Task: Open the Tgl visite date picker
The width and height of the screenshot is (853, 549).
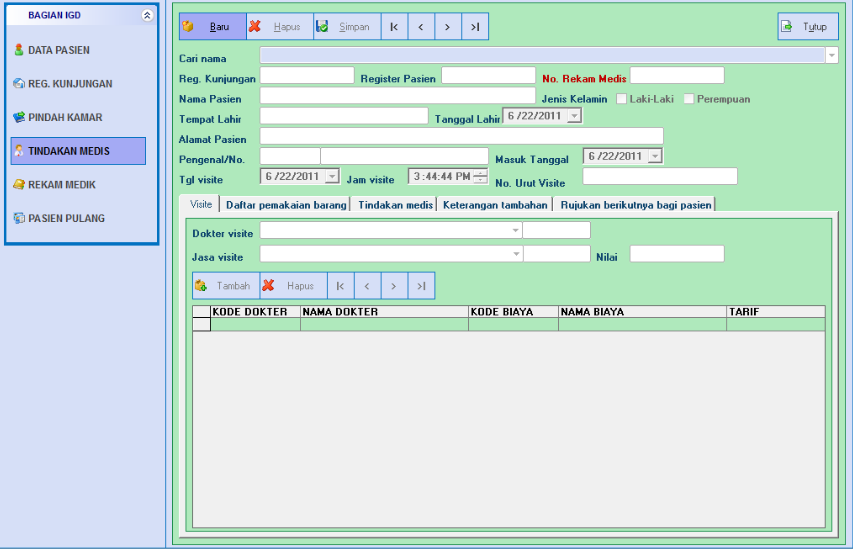Action: tap(332, 176)
